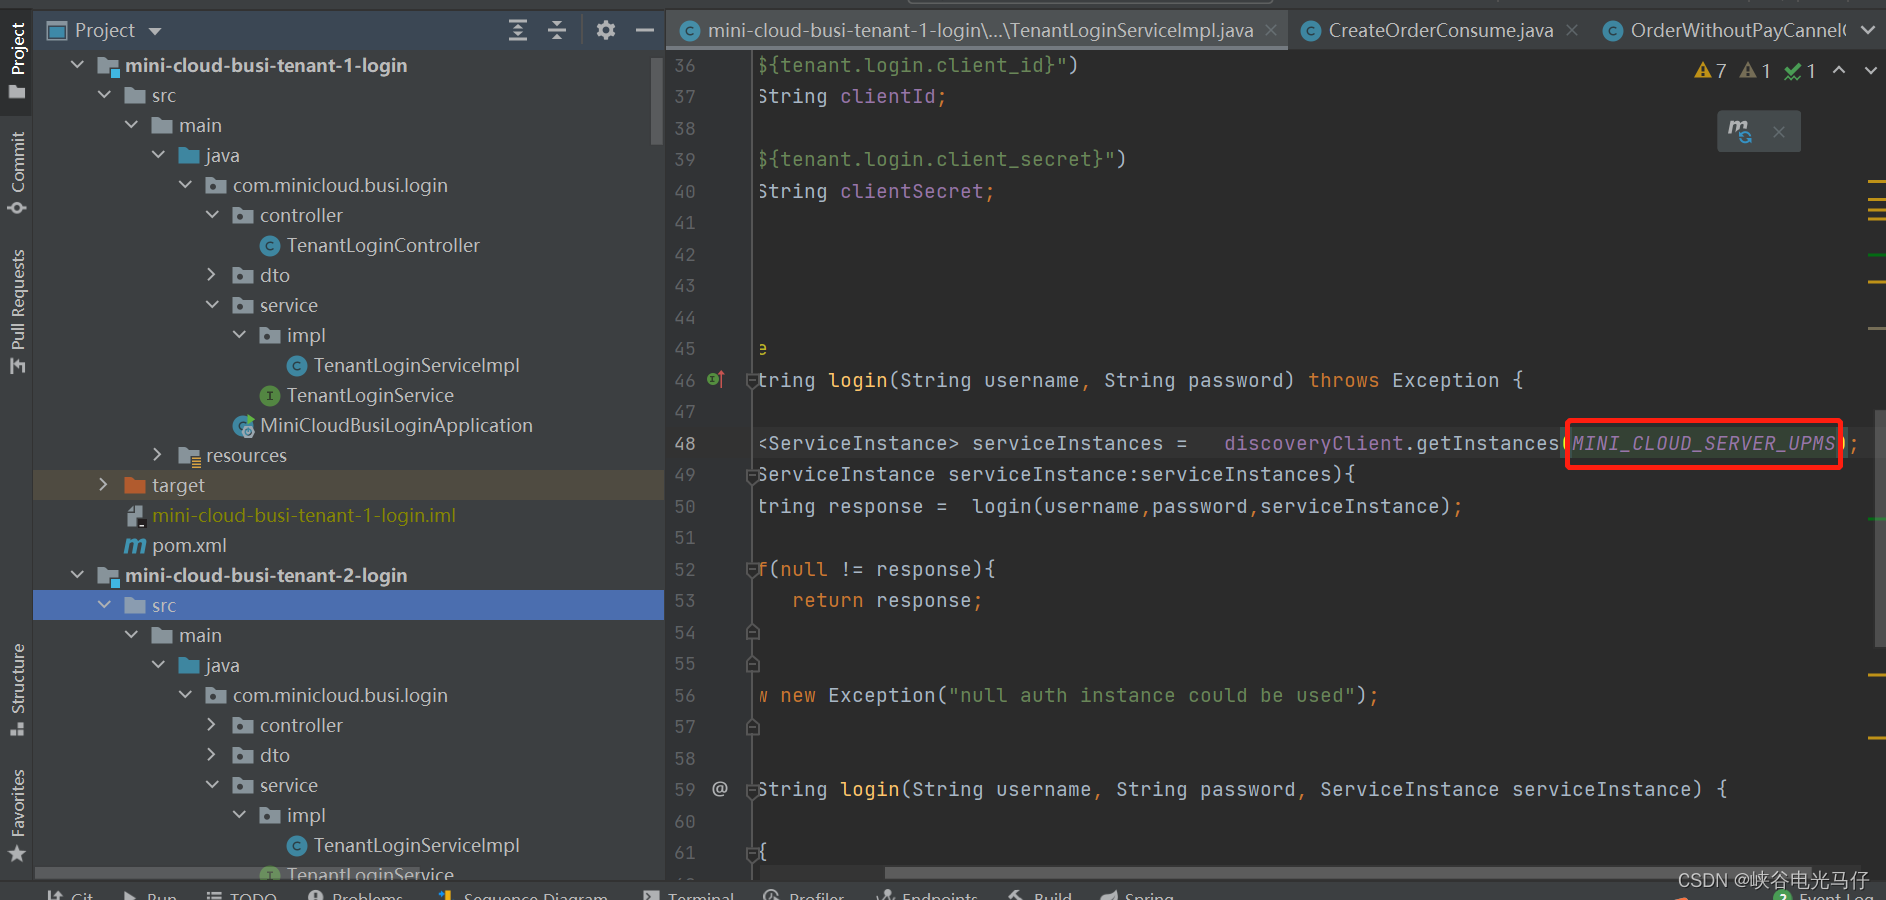Viewport: 1886px width, 900px height.
Task: Collapse the main folder in tenant-1-login
Action: pyautogui.click(x=131, y=125)
